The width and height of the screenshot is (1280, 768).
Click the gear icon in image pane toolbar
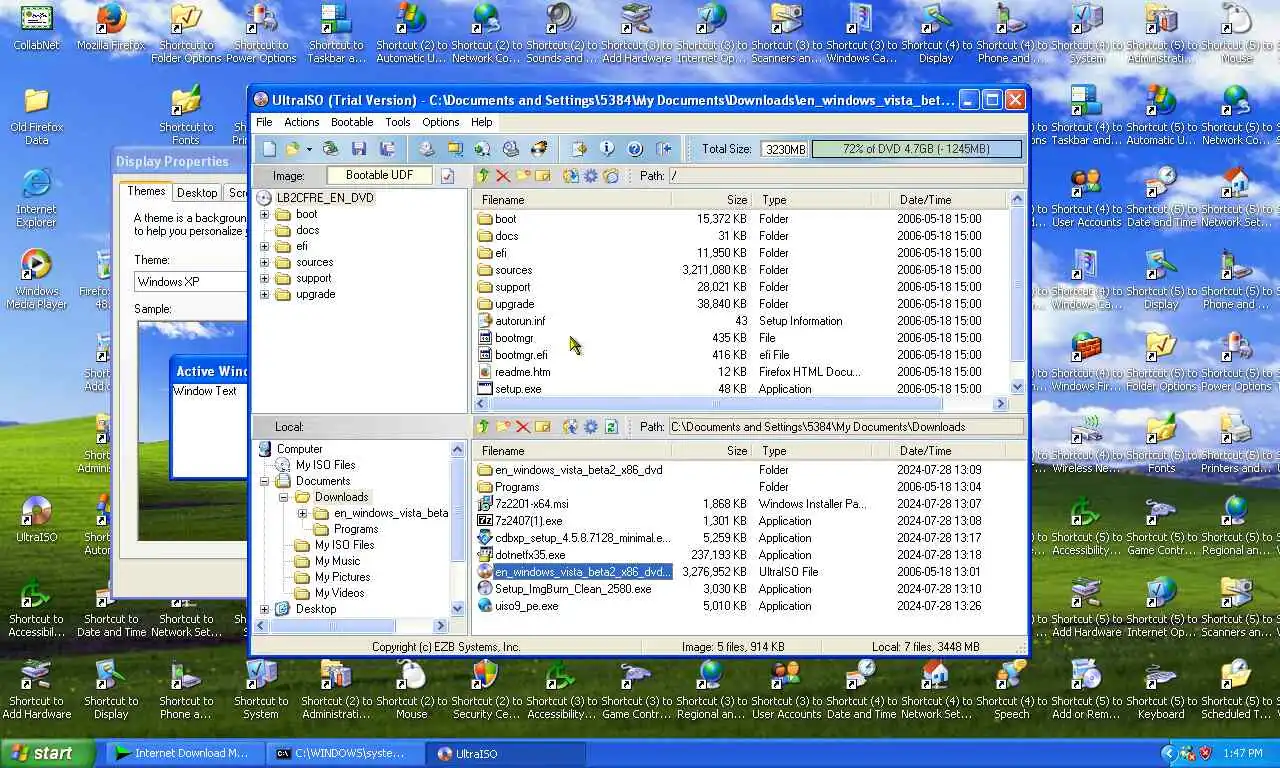591,176
